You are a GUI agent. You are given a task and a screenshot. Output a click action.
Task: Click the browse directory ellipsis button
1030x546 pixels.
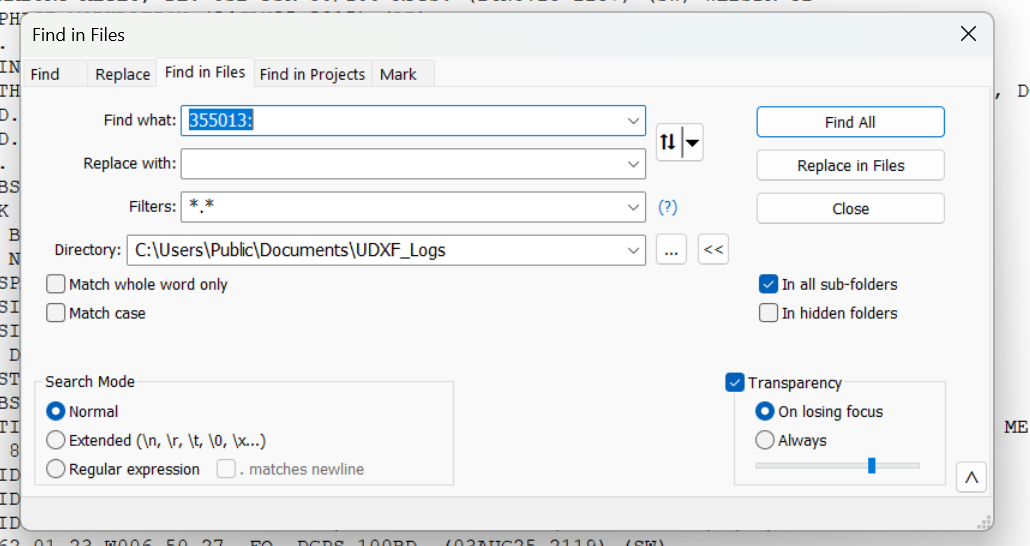coord(671,250)
